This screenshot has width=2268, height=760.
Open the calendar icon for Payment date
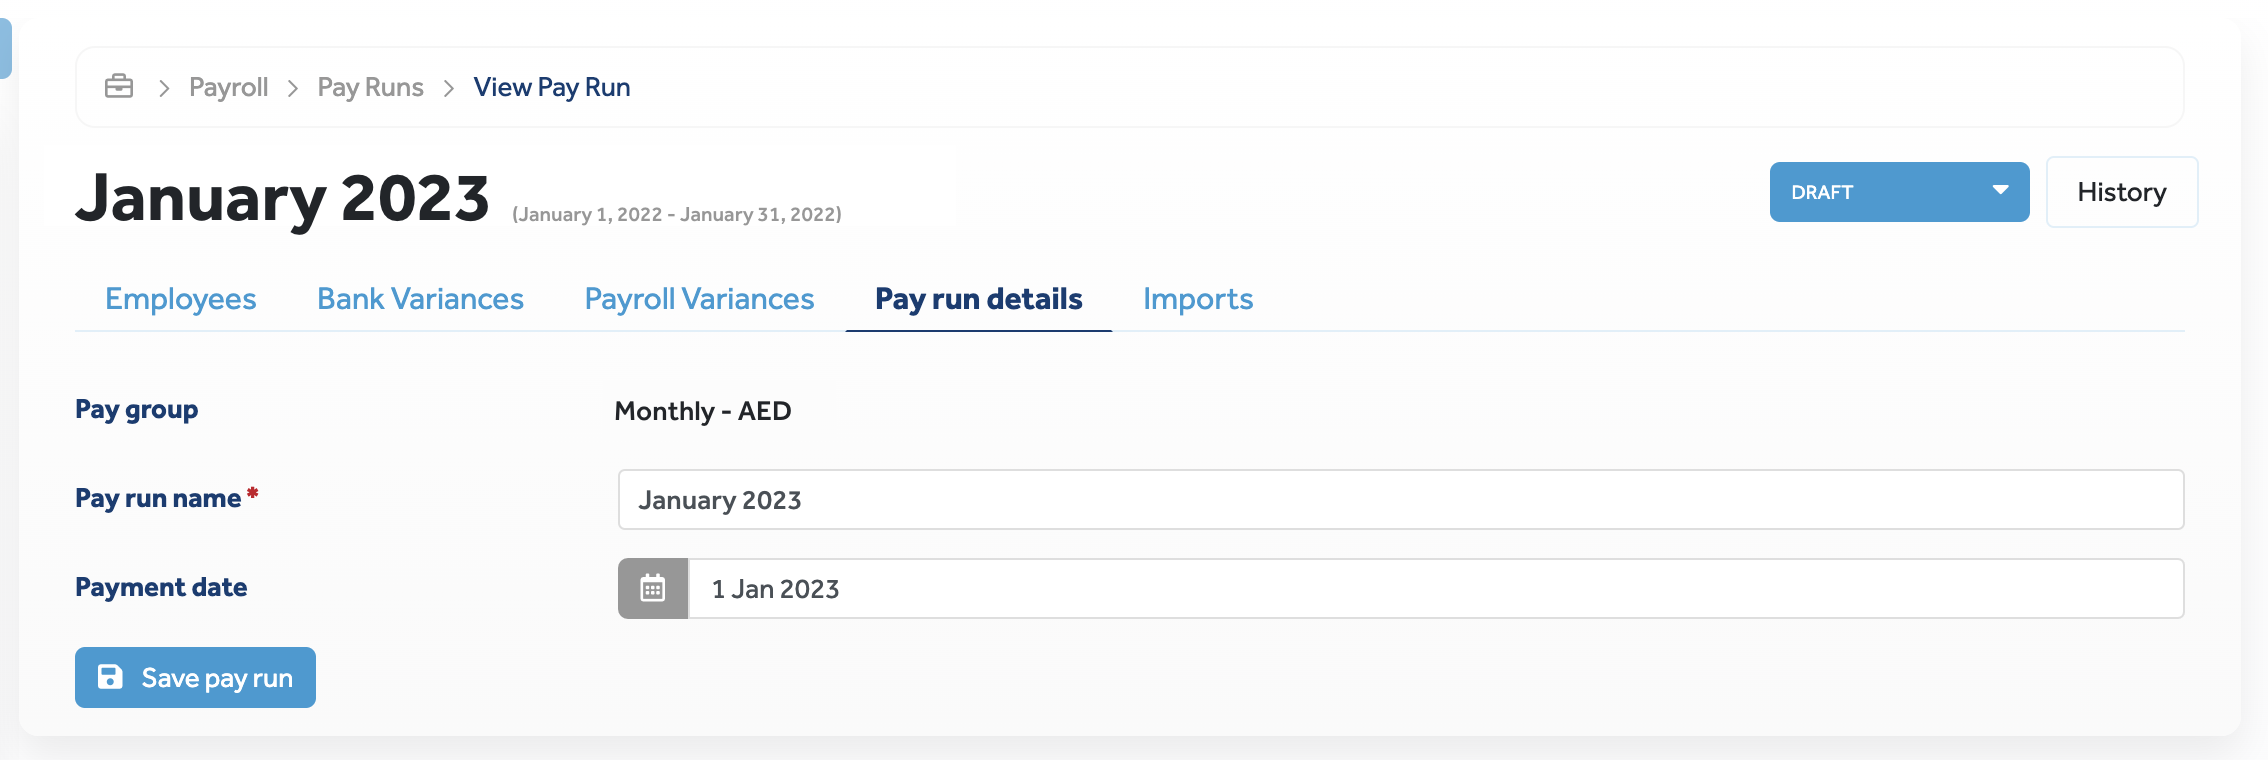point(653,589)
